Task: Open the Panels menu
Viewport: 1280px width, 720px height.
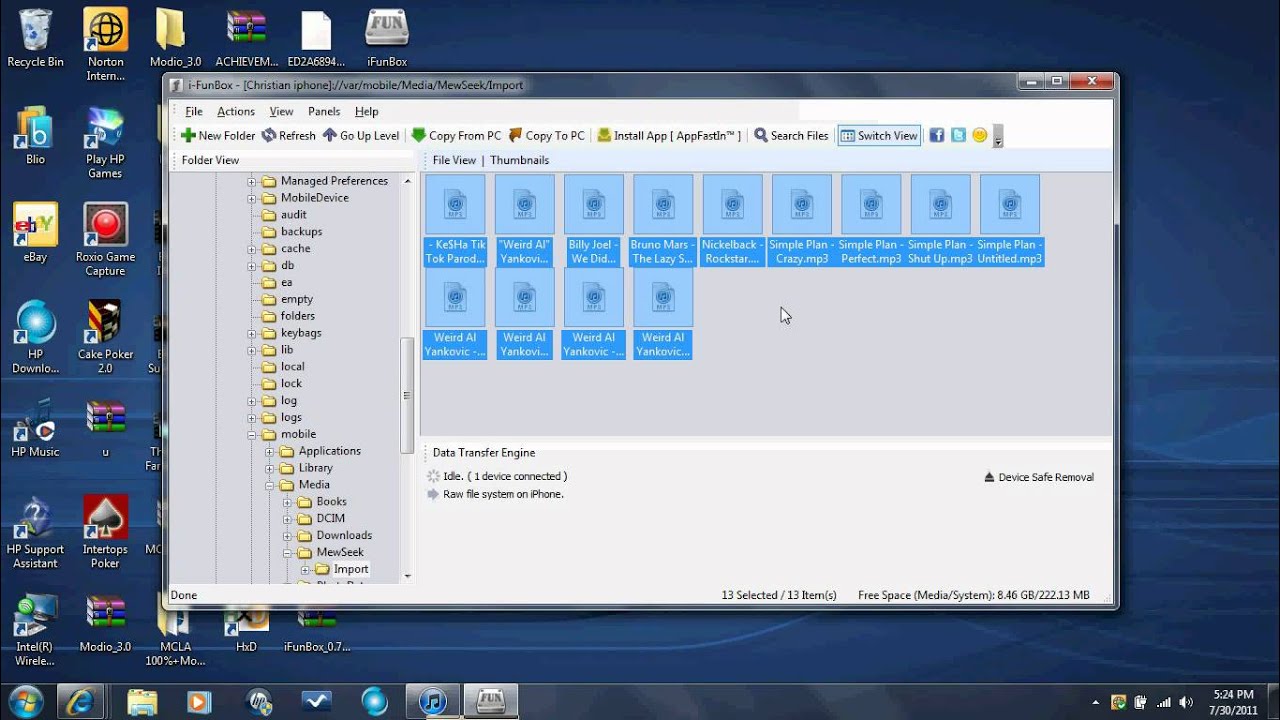Action: point(324,111)
